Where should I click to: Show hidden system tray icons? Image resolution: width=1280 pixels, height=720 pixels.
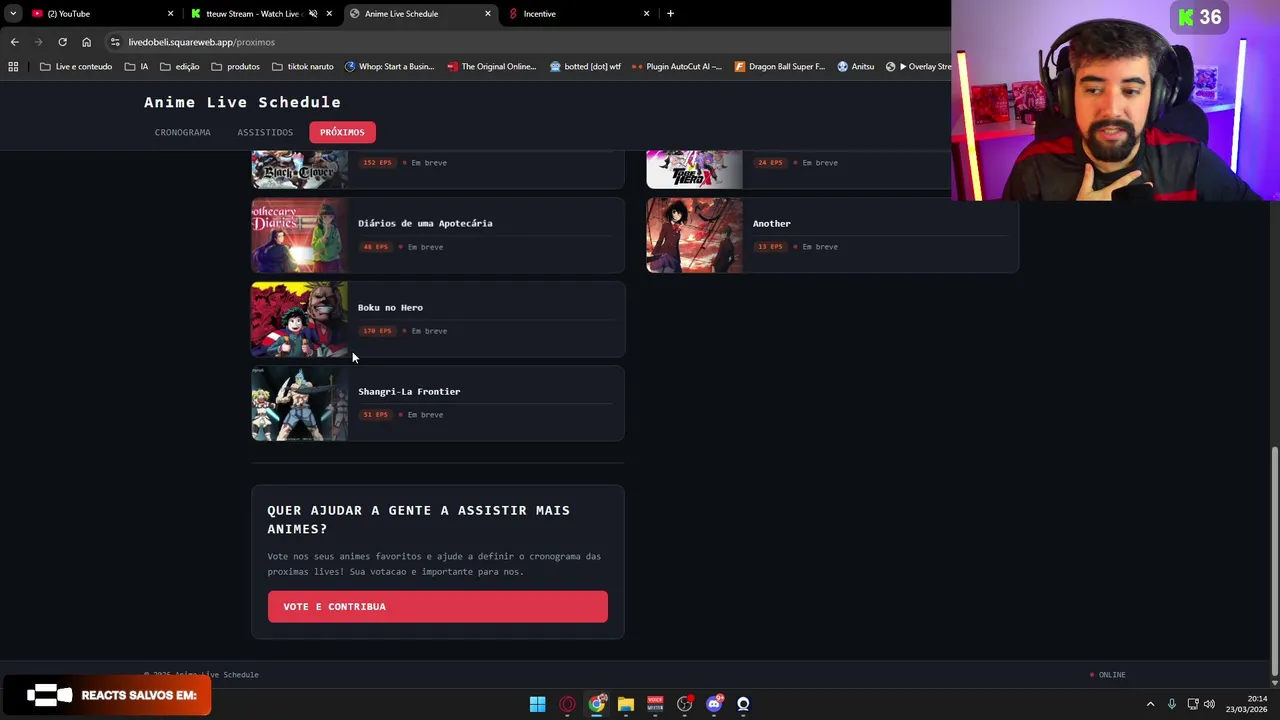[1150, 704]
